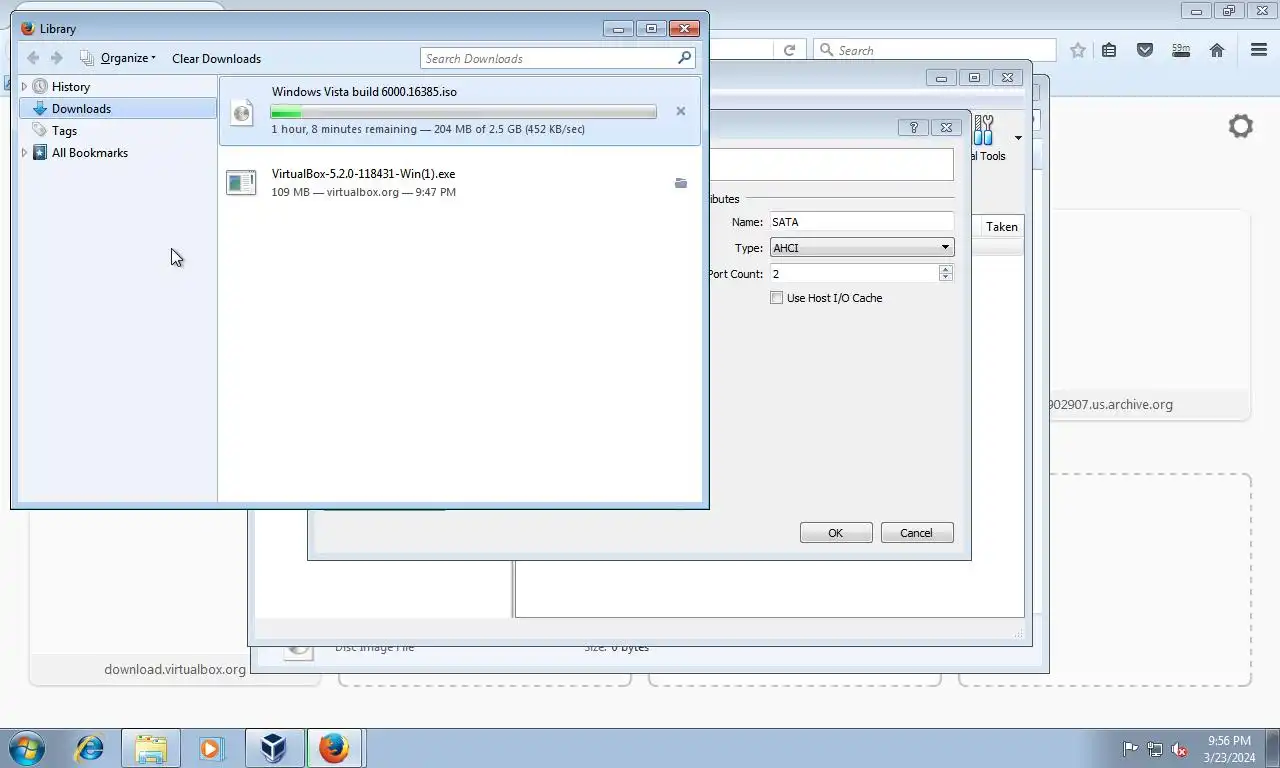Select VirtualBox-5.2.0-118431-Win(1).exe entry
This screenshot has height=768, width=1280.
[x=460, y=182]
